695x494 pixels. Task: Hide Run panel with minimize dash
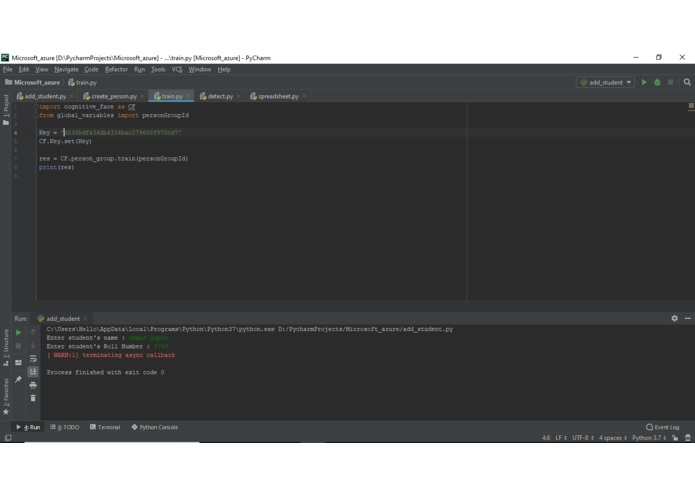688,318
